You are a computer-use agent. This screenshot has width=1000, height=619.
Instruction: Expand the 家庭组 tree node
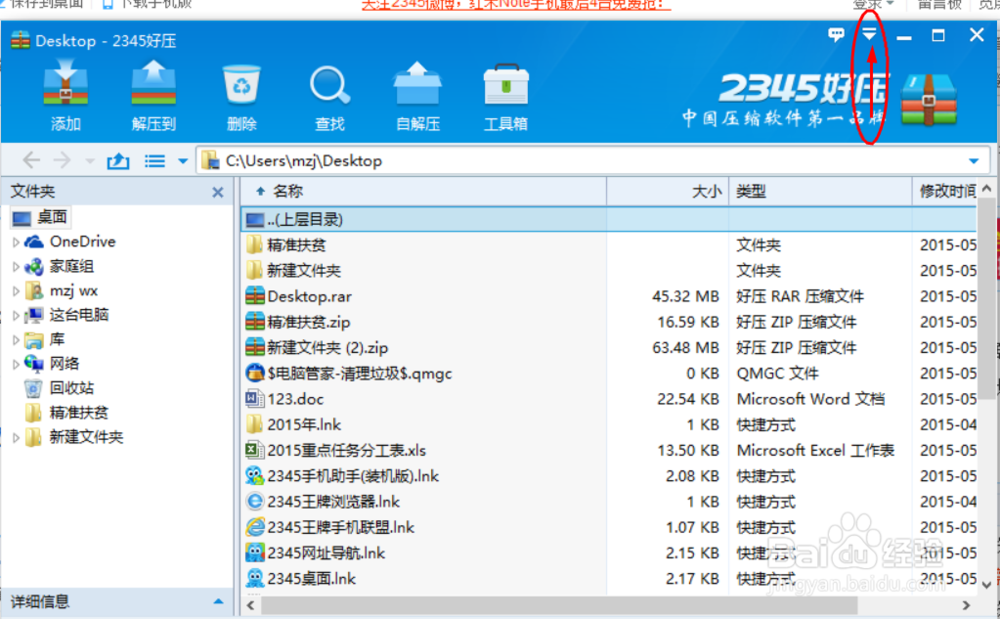click(x=16, y=266)
